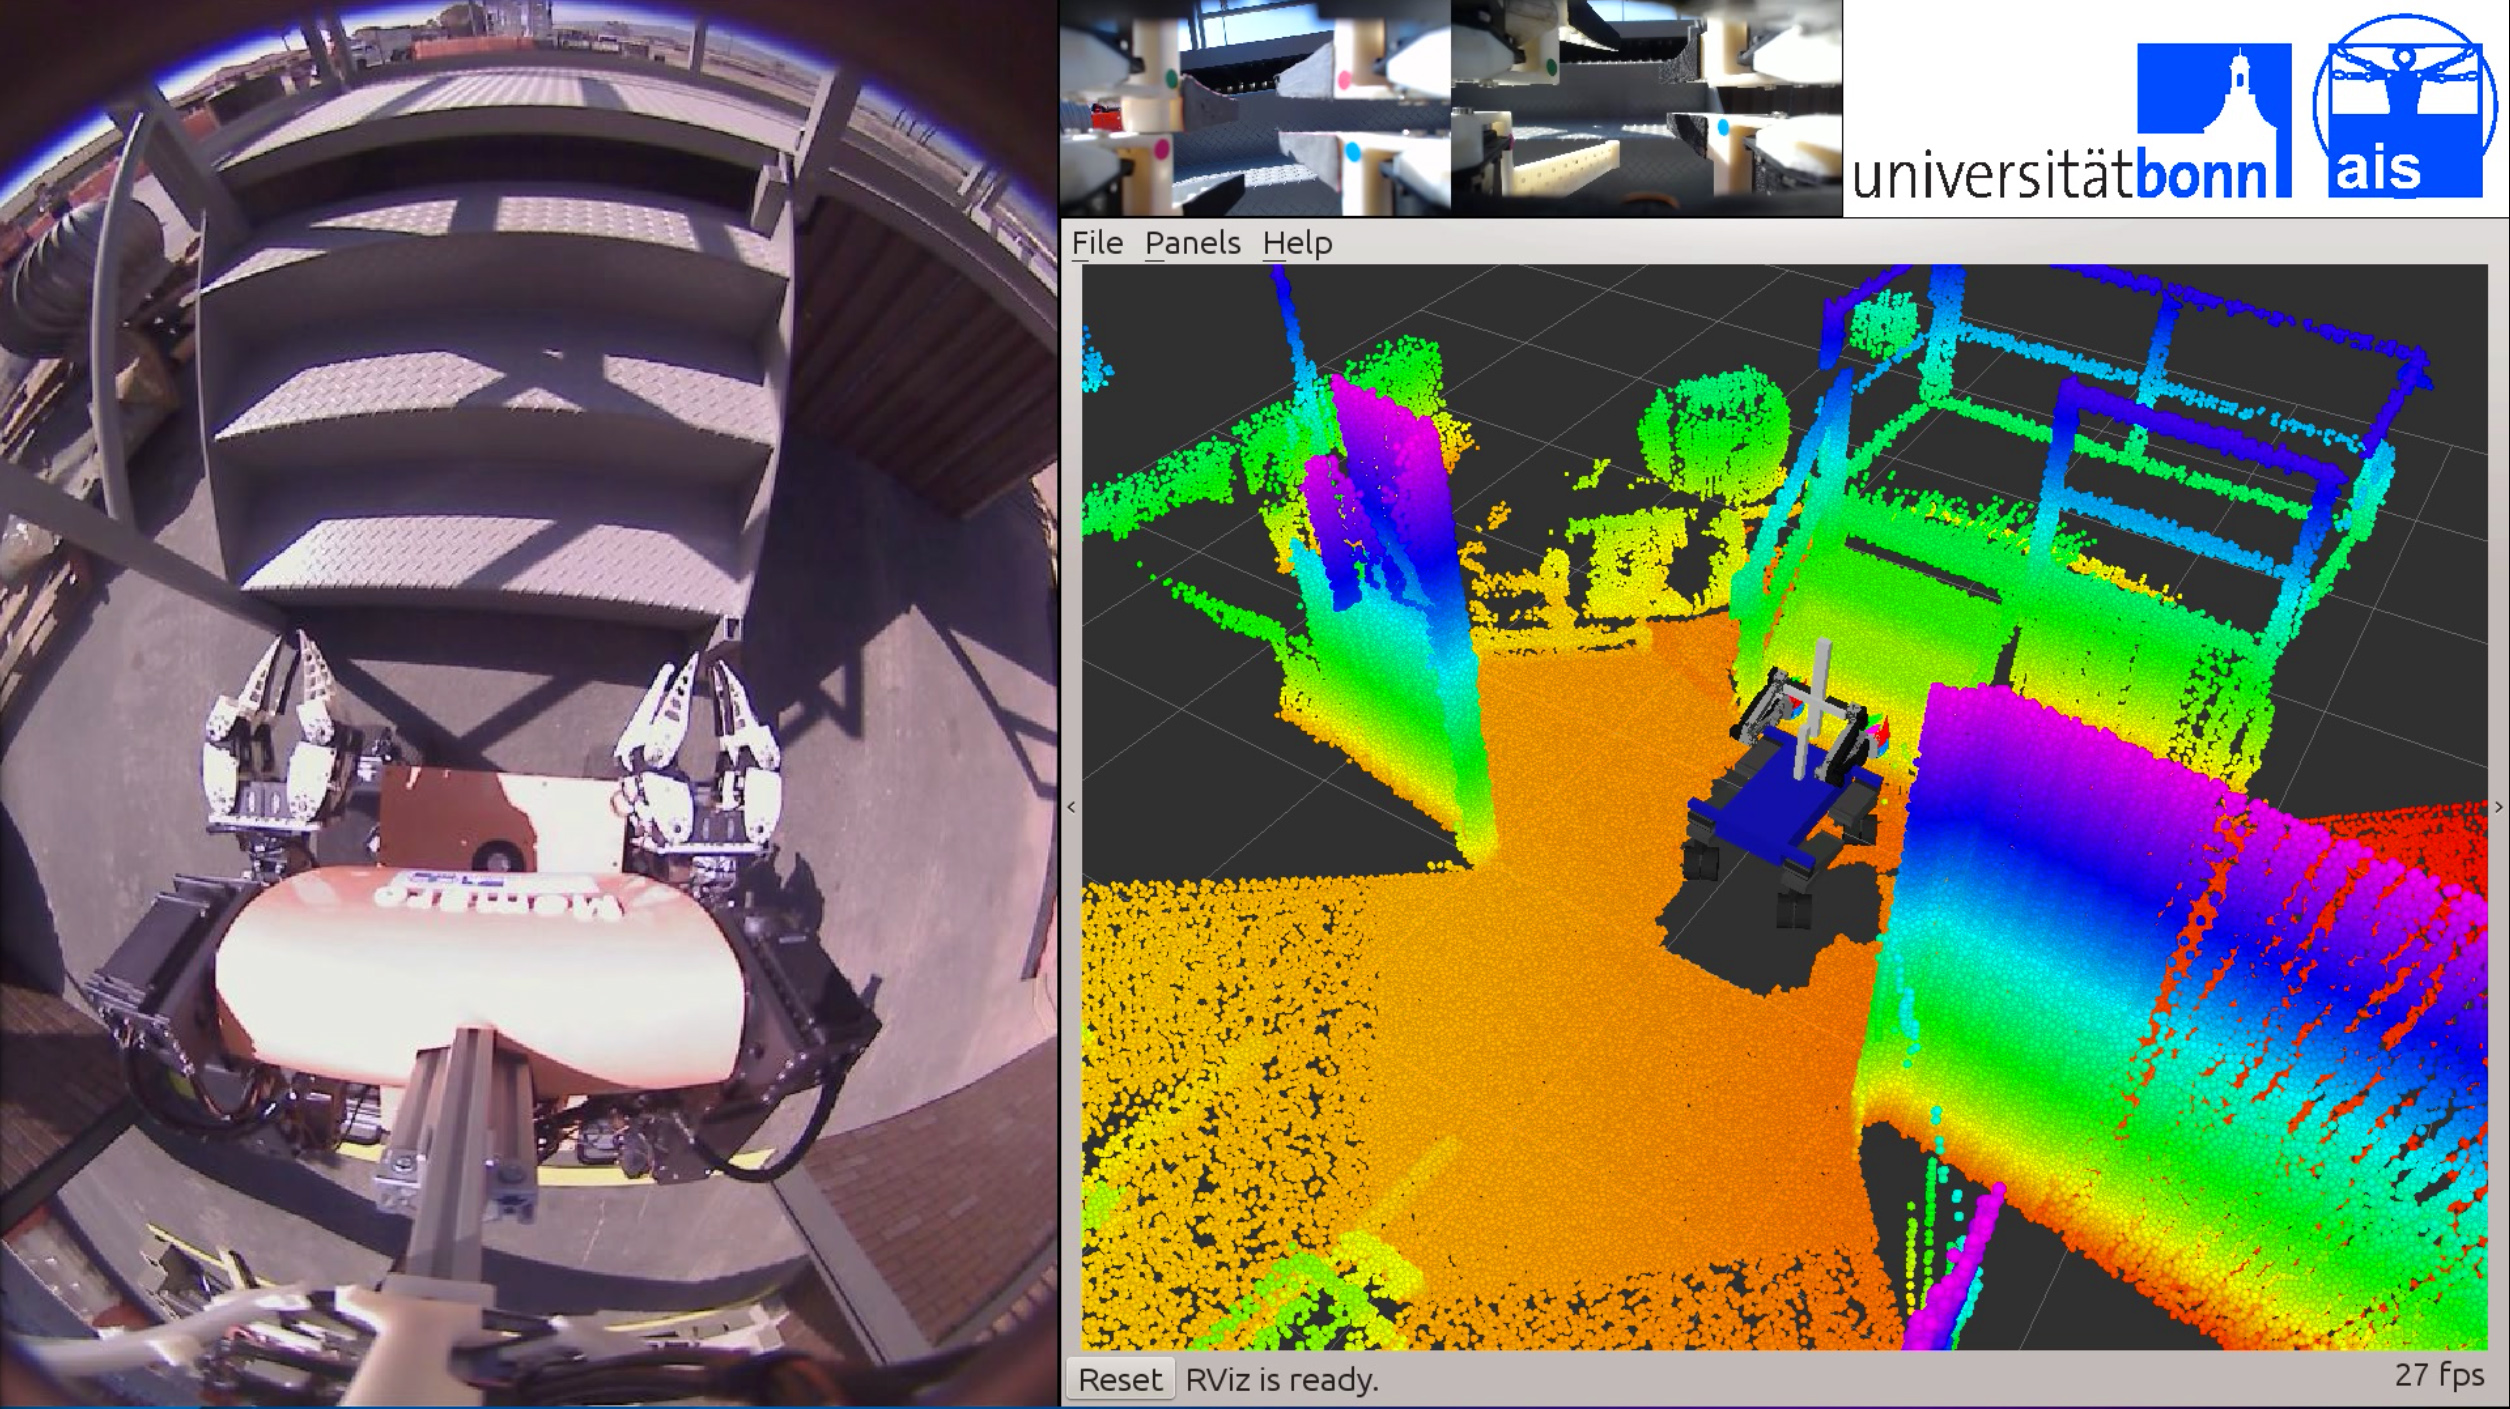Click the Universität Bonn logo
The height and width of the screenshot is (1409, 2510).
pyautogui.click(x=2071, y=121)
